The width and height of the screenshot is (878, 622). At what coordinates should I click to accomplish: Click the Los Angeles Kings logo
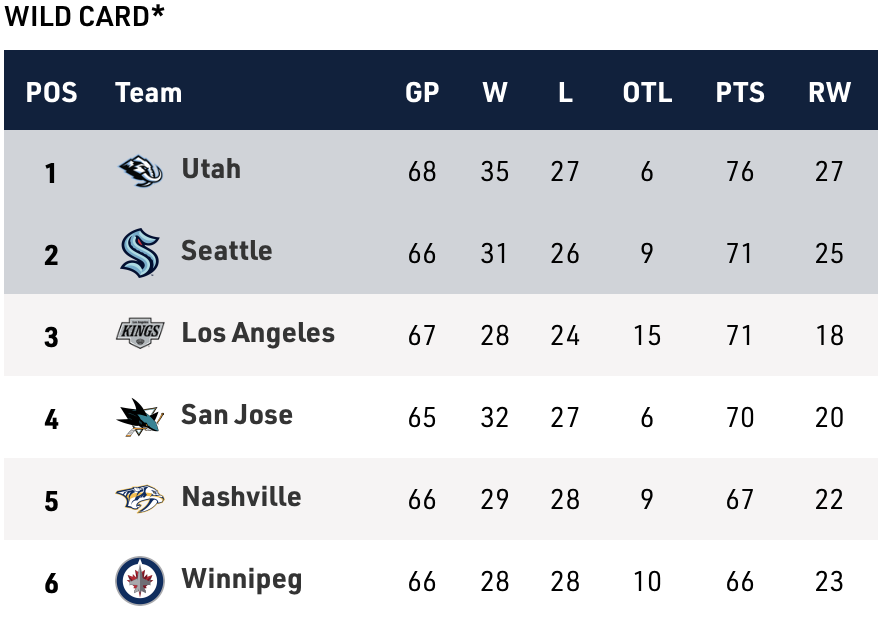pyautogui.click(x=140, y=334)
